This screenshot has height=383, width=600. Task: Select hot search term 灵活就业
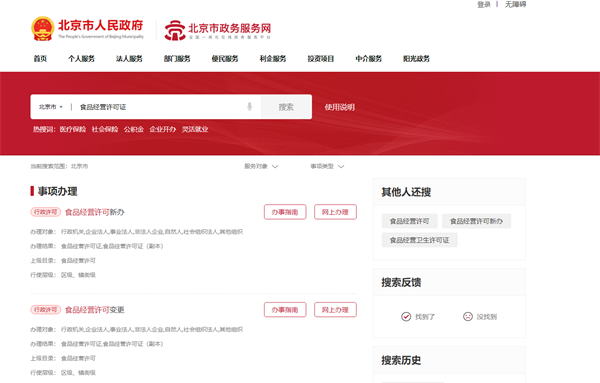click(x=195, y=129)
